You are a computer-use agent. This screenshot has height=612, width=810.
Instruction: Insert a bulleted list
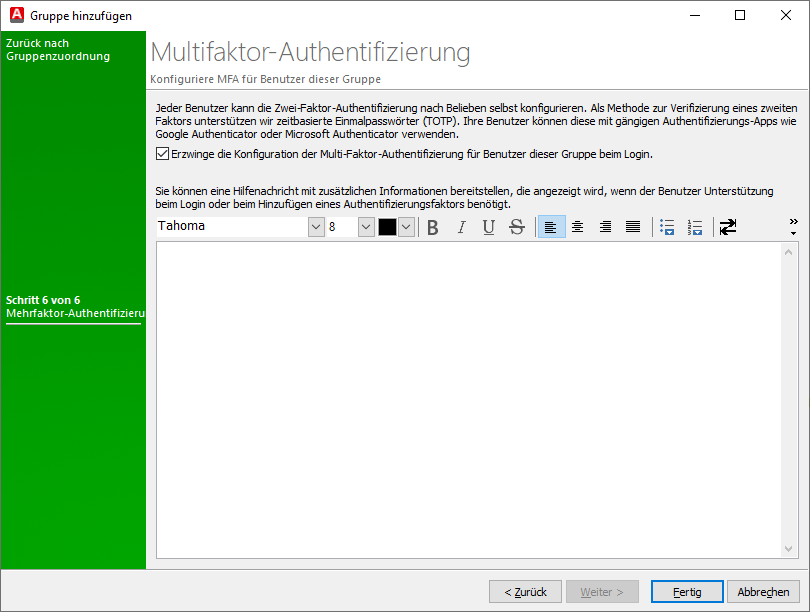(667, 227)
